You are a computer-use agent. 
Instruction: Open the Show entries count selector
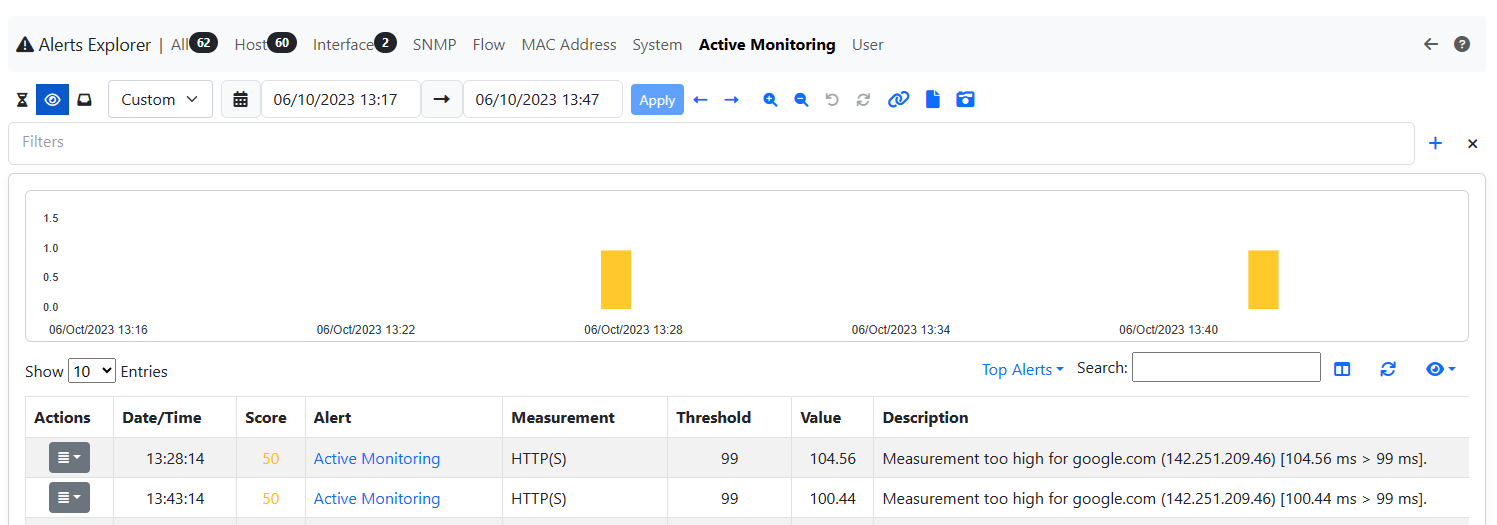92,371
